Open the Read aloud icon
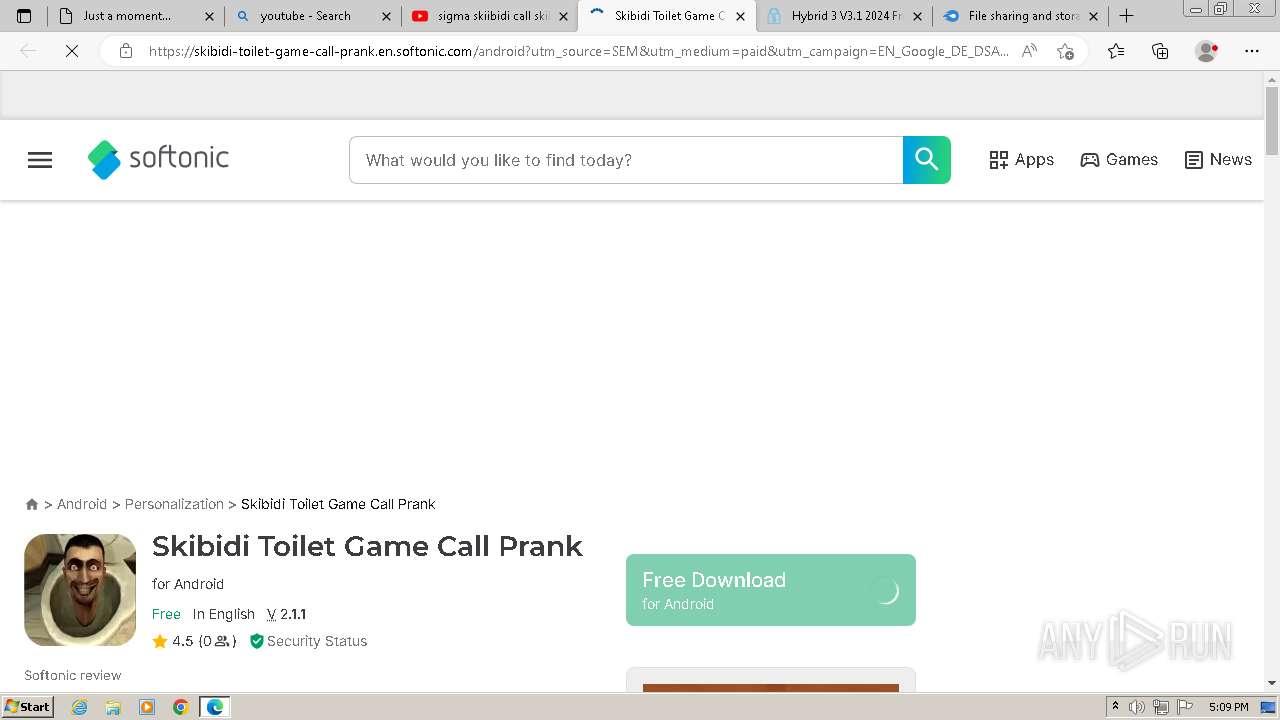The image size is (1280, 720). coord(1029,51)
